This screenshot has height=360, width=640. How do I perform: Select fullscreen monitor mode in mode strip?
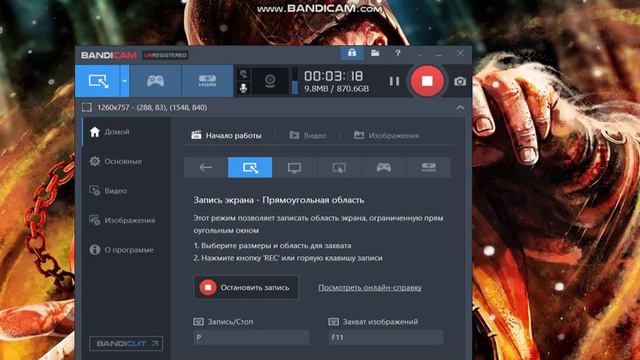coord(294,167)
